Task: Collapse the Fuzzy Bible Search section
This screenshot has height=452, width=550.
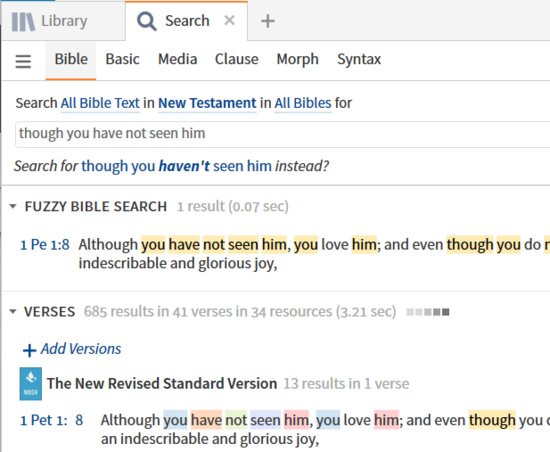Action: pyautogui.click(x=13, y=206)
